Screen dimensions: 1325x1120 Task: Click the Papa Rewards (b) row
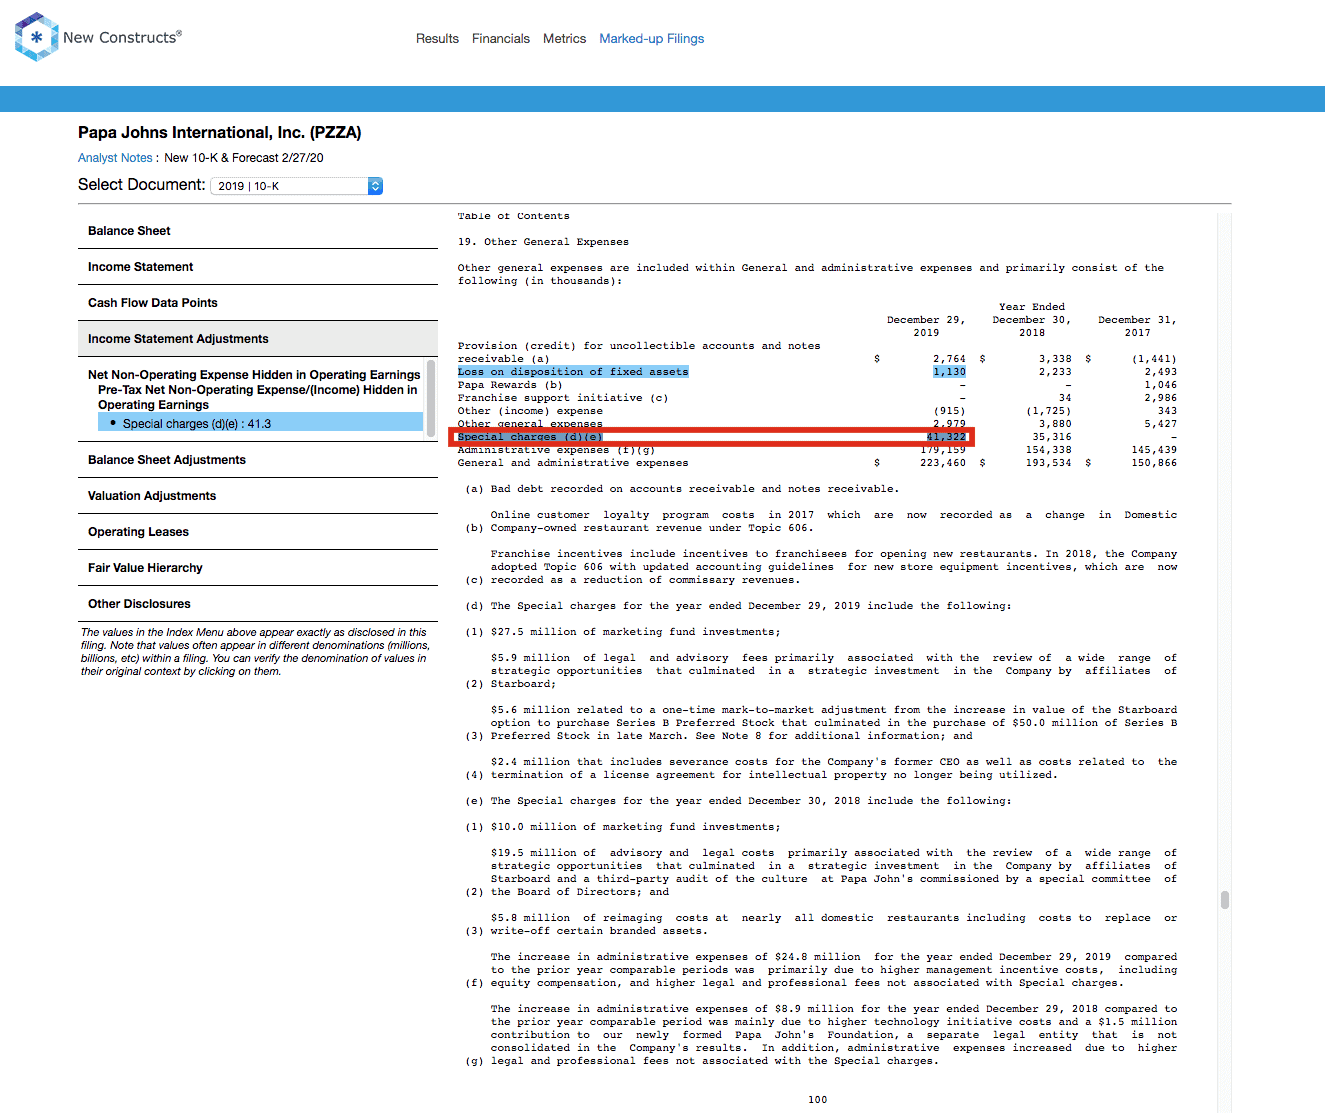[817, 385]
